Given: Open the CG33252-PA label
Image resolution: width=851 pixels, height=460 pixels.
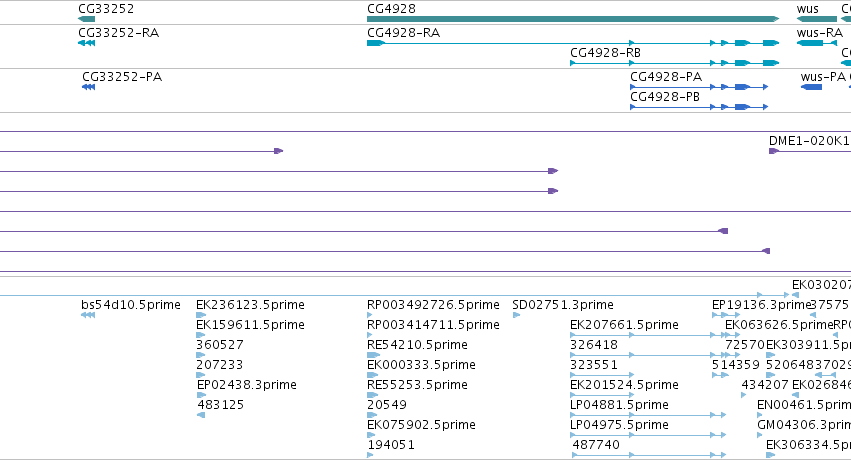Looking at the screenshot, I should [x=122, y=76].
